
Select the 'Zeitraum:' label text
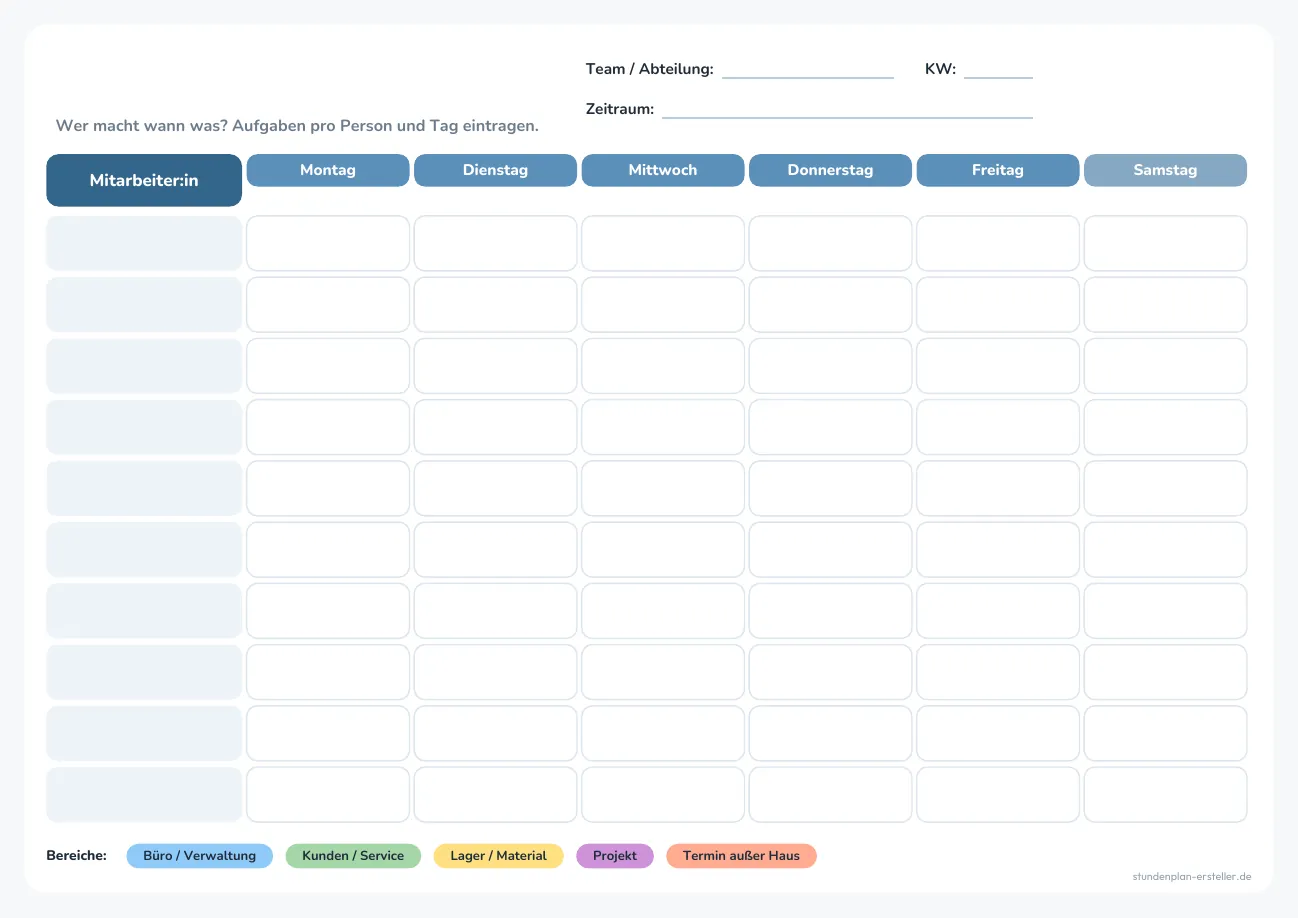click(x=620, y=109)
